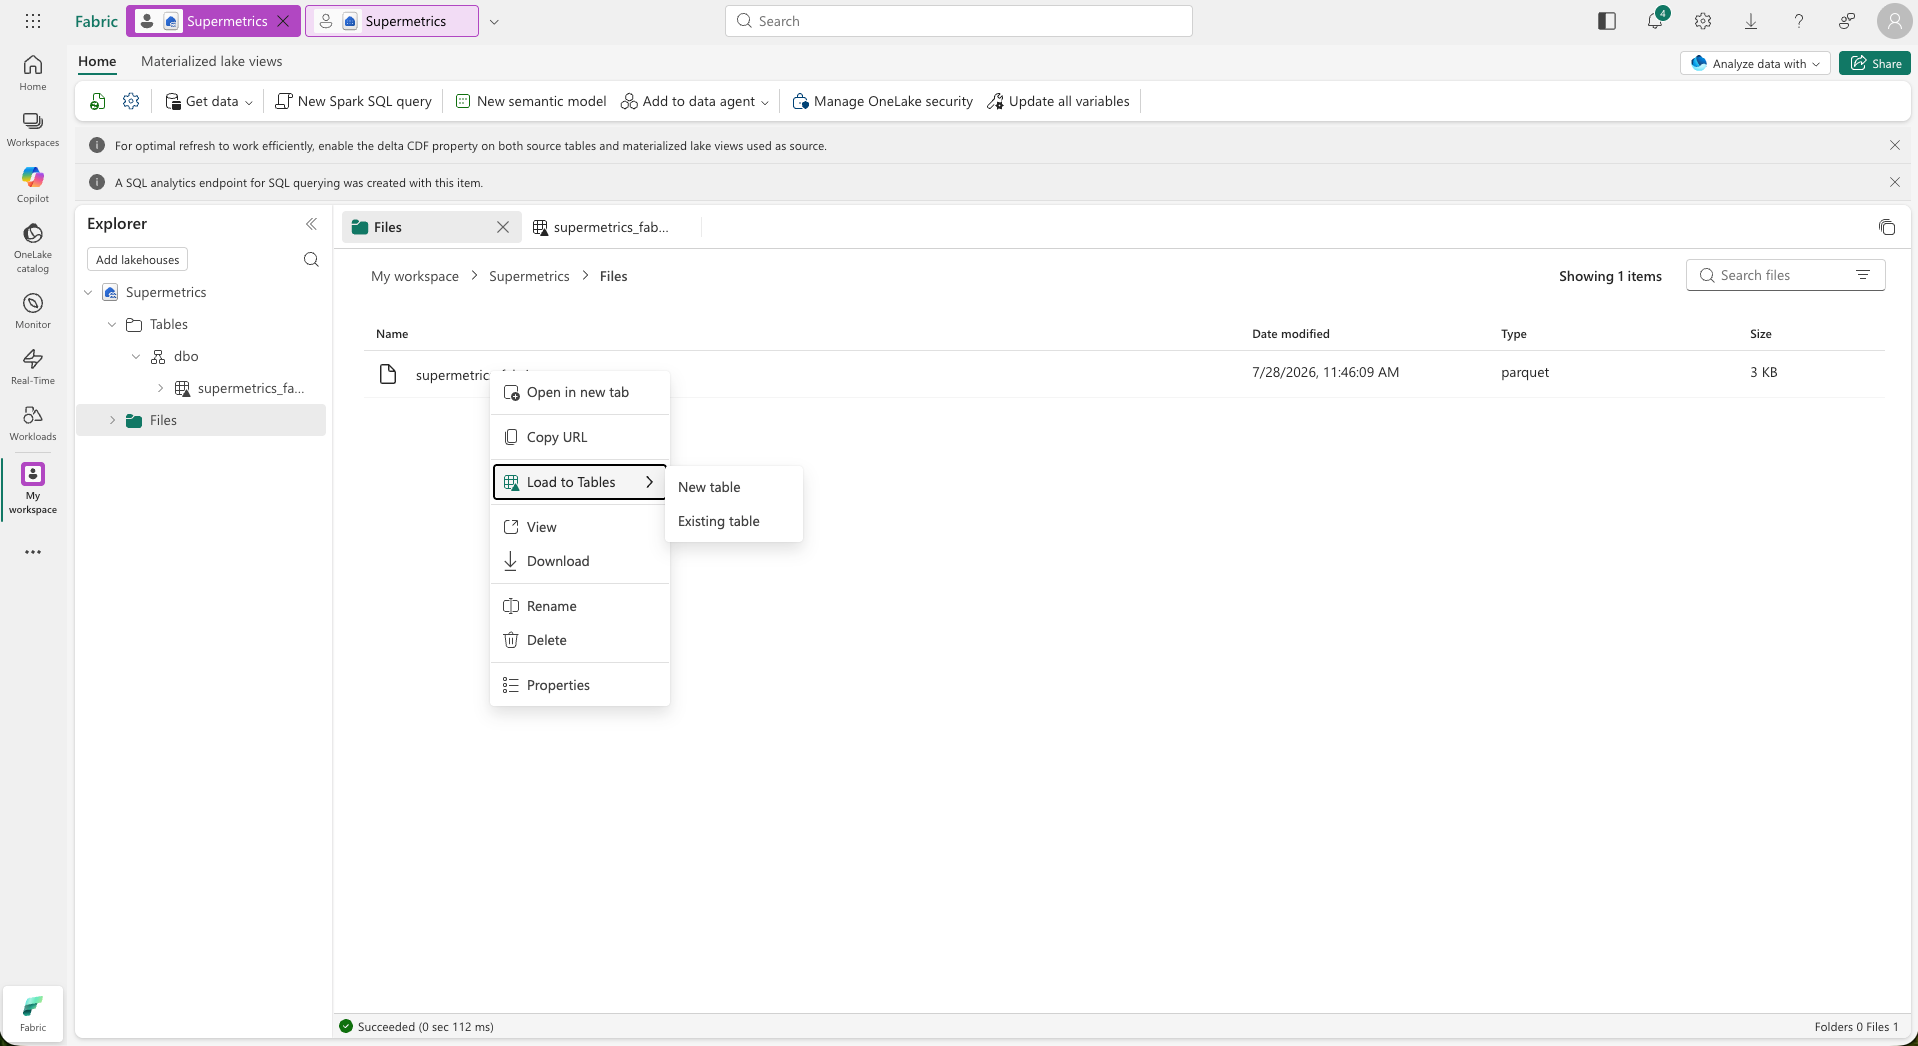1918x1046 pixels.
Task: Open My workspace breadcrumb link
Action: [415, 276]
